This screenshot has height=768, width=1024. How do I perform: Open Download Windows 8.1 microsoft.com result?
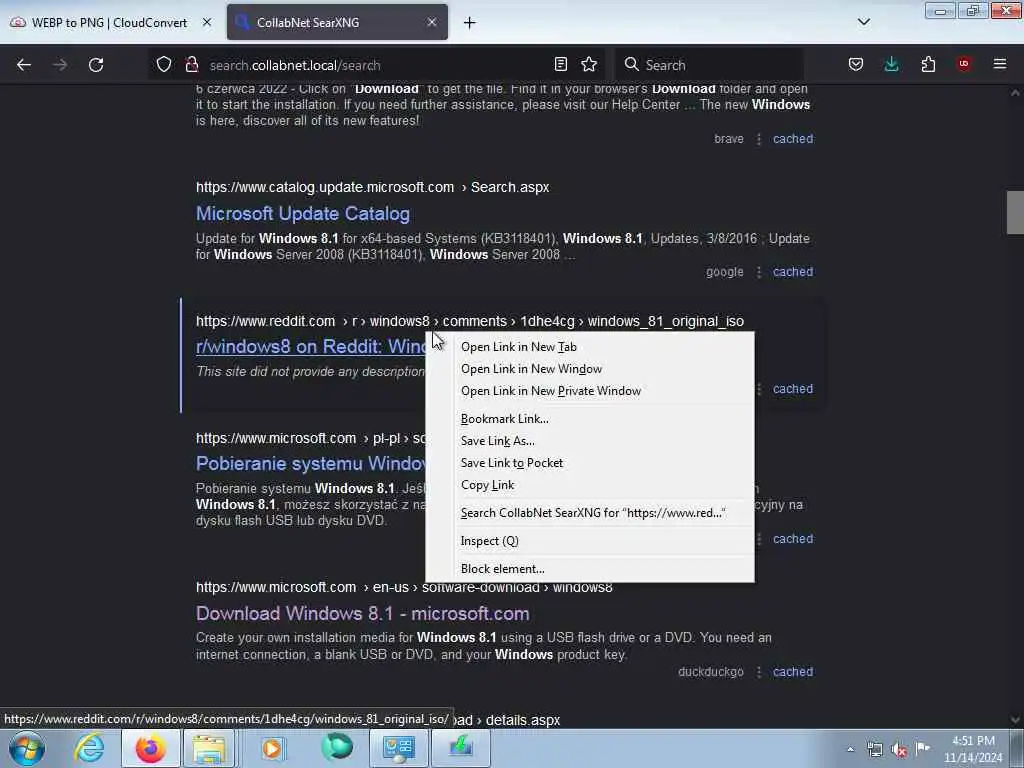tap(362, 614)
